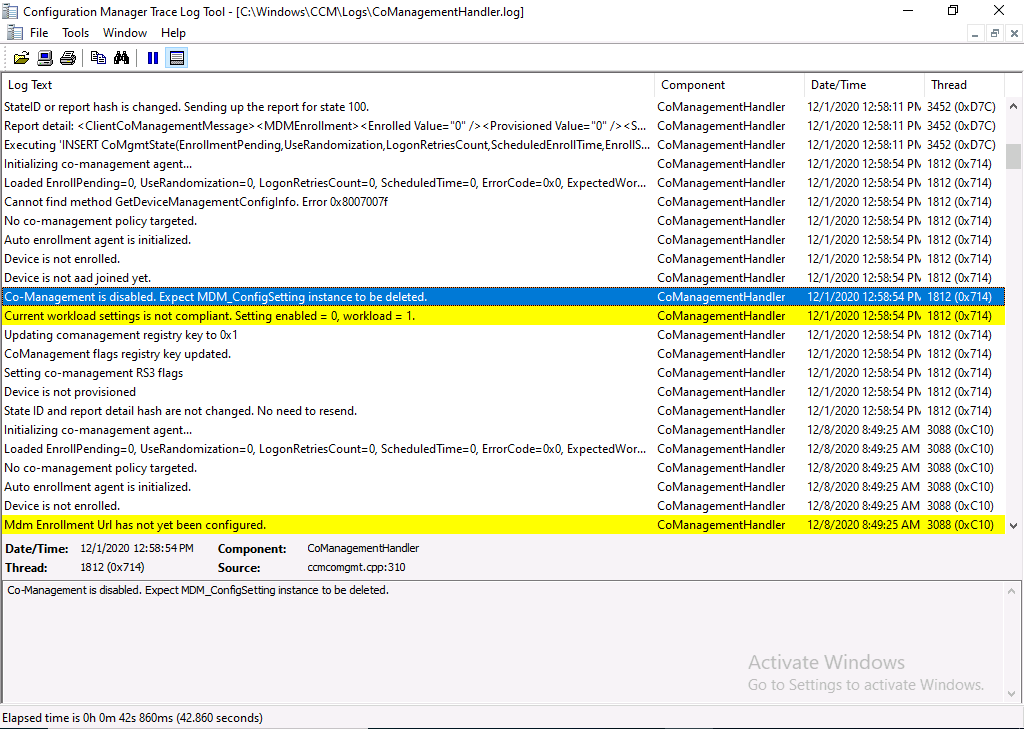Image resolution: width=1024 pixels, height=729 pixels.
Task: Click the Thread value '1812 (0x714)' in details
Action: (x=112, y=568)
